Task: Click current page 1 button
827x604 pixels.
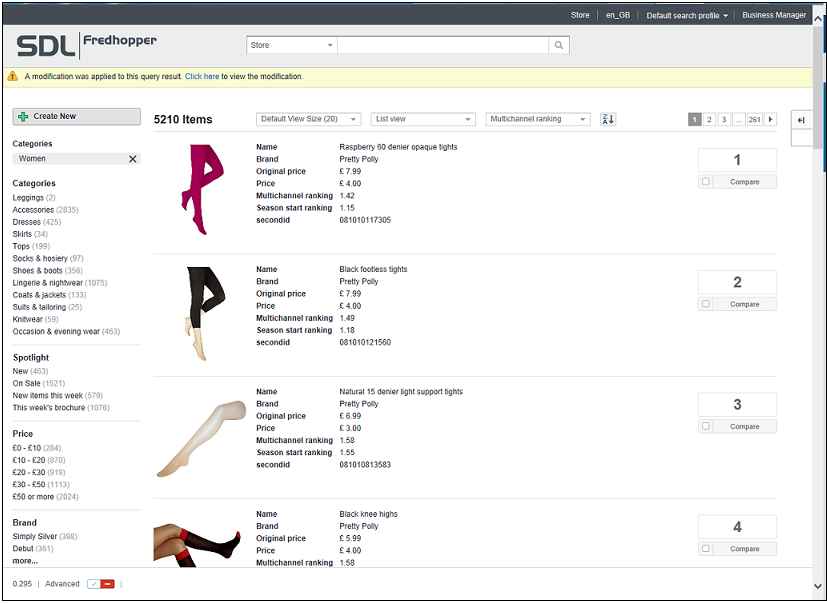Action: point(695,119)
